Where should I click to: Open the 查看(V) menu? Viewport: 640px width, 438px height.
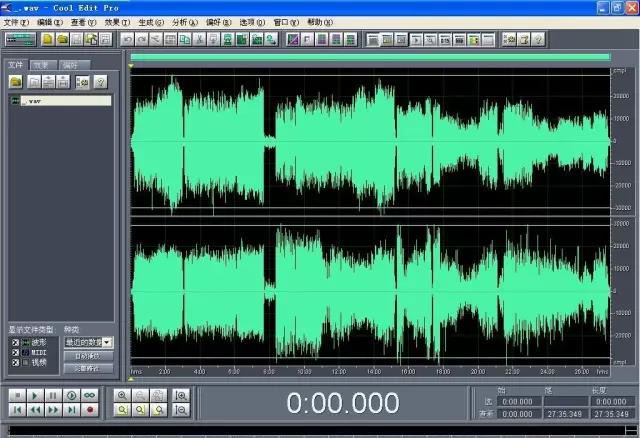pyautogui.click(x=83, y=22)
